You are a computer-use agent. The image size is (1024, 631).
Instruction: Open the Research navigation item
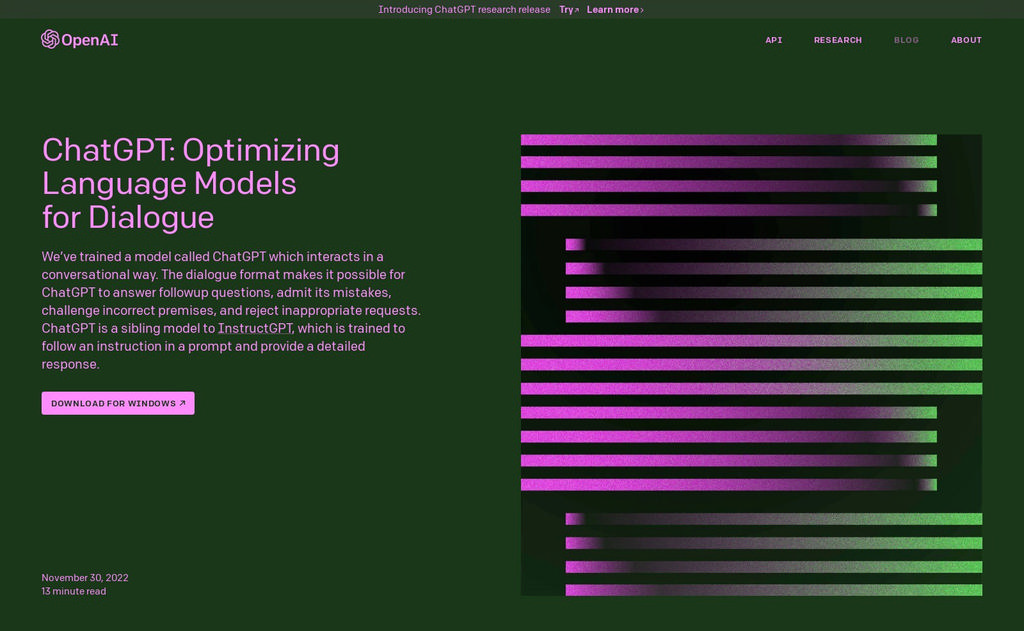[x=838, y=40]
